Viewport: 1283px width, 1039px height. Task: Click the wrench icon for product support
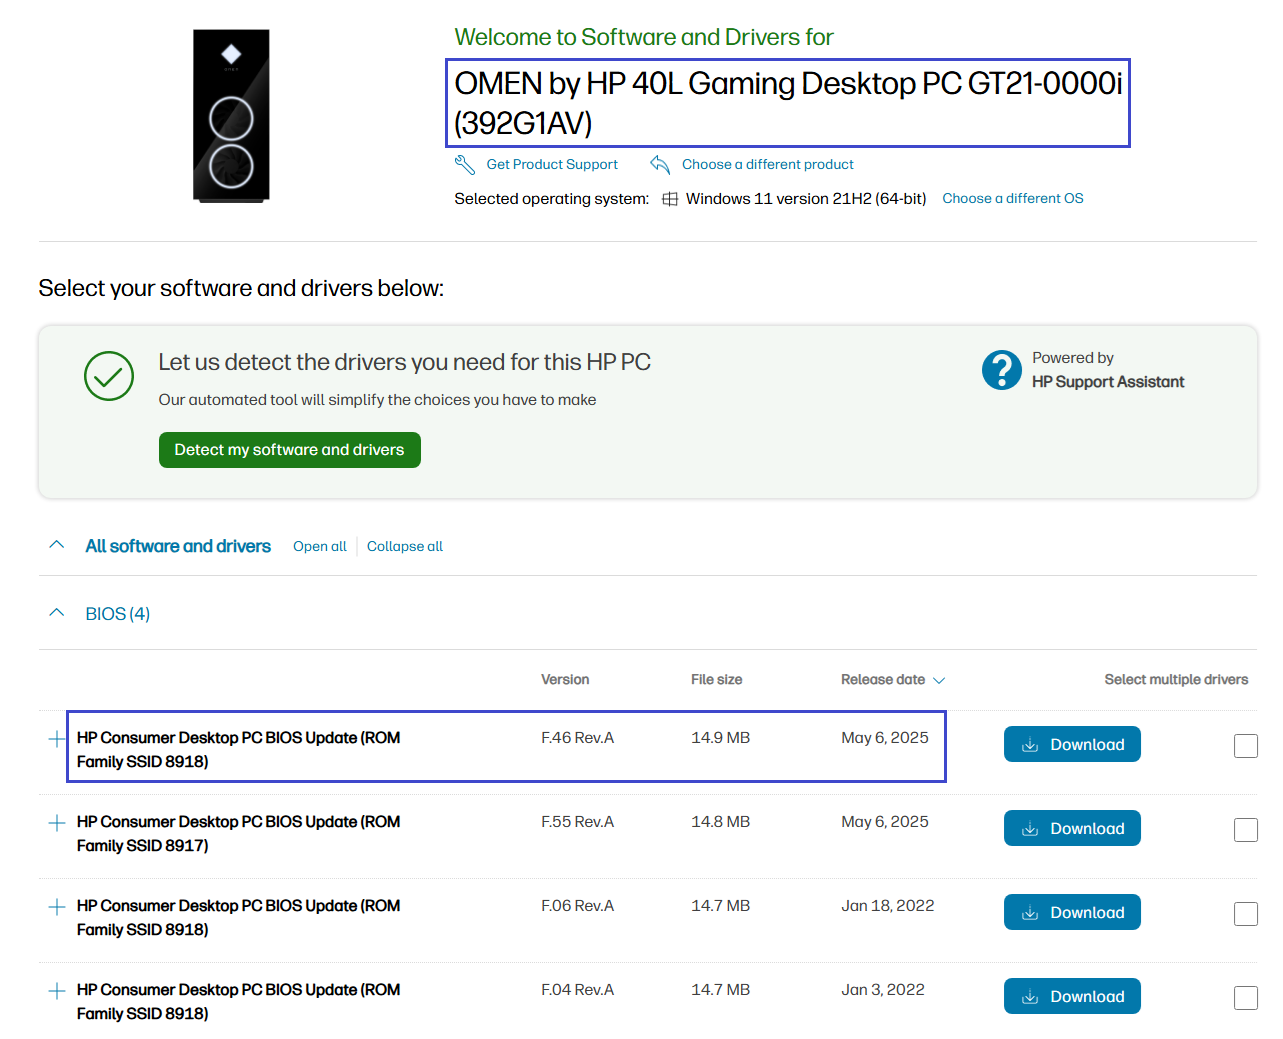465,164
